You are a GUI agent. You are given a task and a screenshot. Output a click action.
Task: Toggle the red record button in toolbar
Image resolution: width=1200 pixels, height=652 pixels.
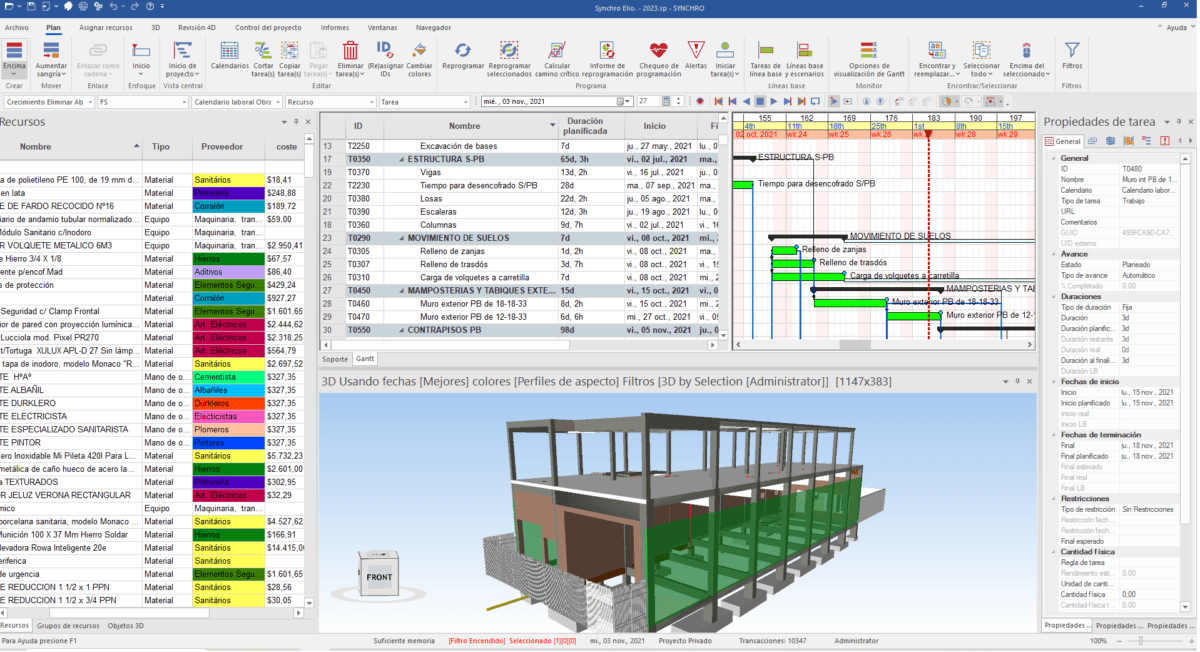click(x=700, y=102)
